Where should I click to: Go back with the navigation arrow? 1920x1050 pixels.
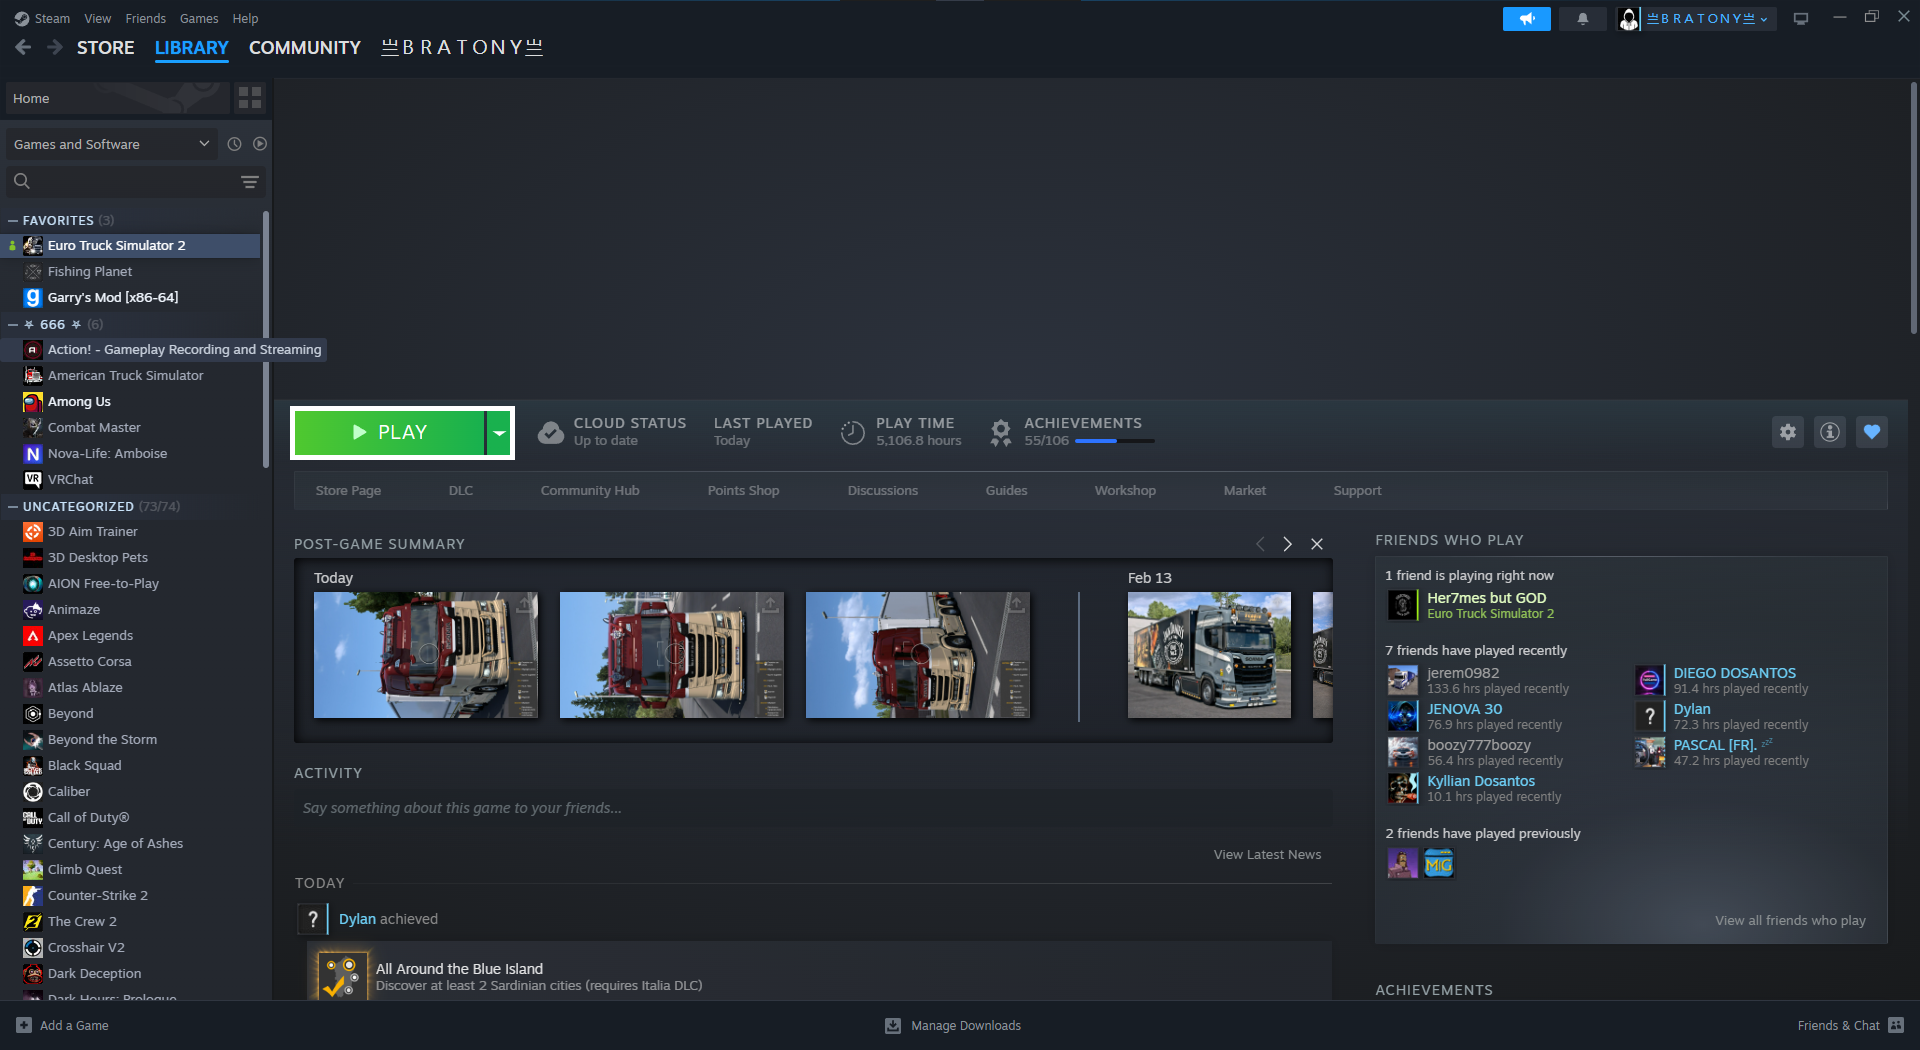point(24,47)
